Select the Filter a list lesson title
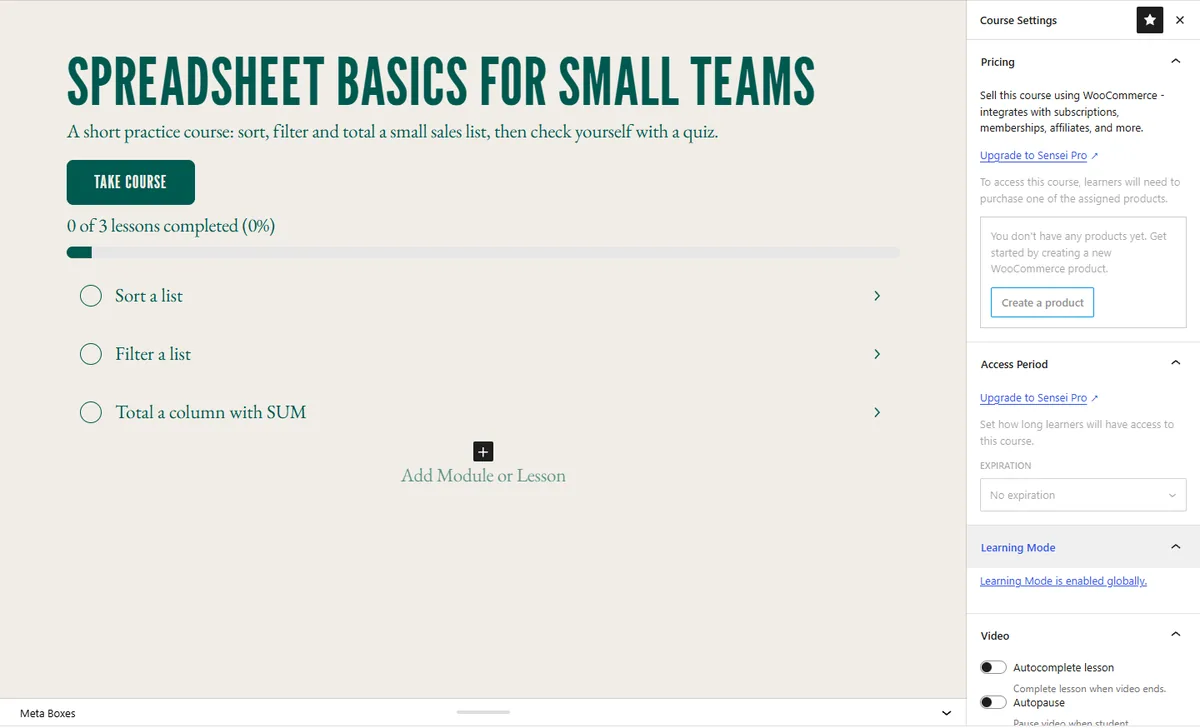Viewport: 1200px width, 728px height. (153, 354)
